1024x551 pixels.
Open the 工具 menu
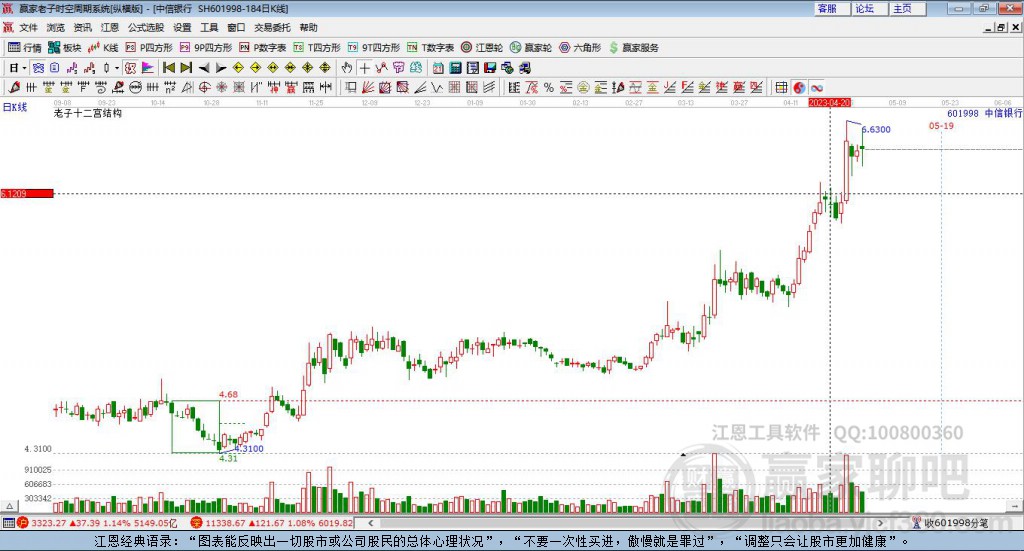(209, 27)
